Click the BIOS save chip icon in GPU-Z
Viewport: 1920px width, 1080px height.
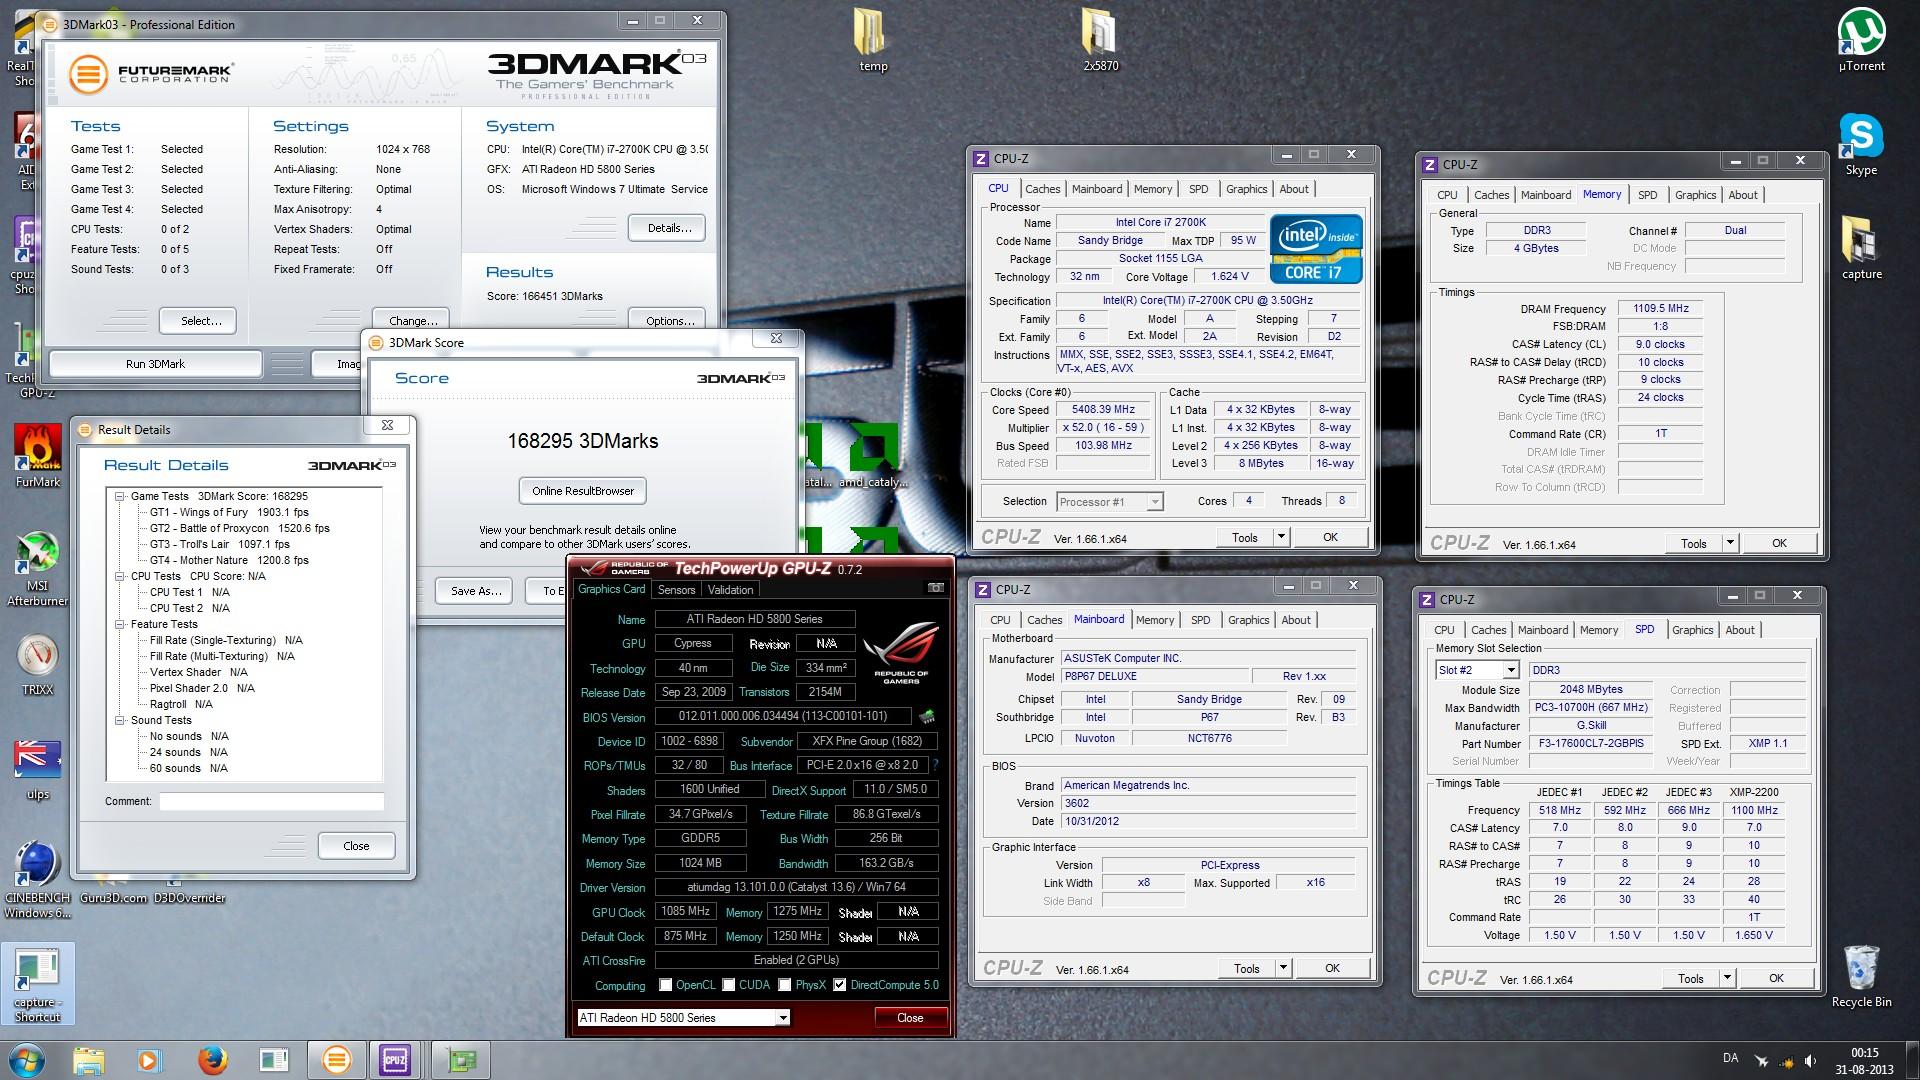coord(927,716)
